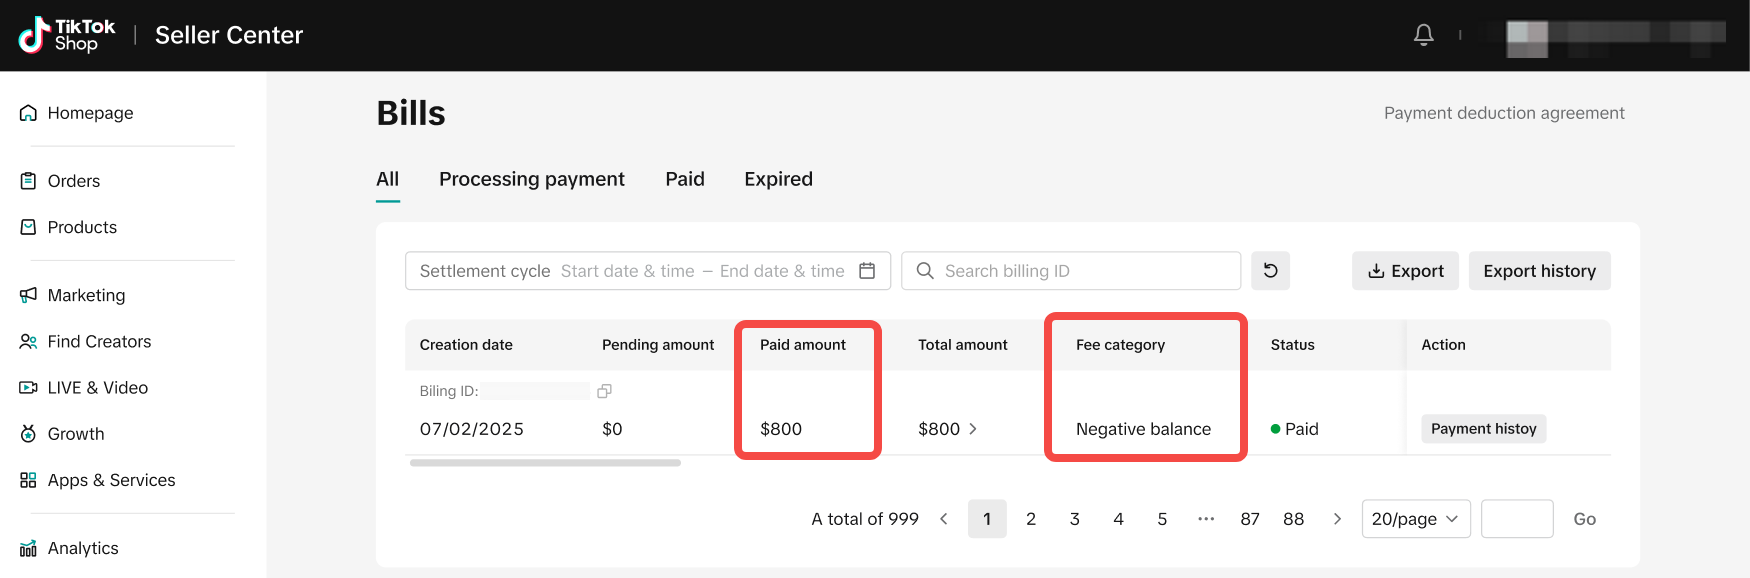This screenshot has width=1750, height=578.
Task: Click the Export button
Action: [x=1405, y=271]
